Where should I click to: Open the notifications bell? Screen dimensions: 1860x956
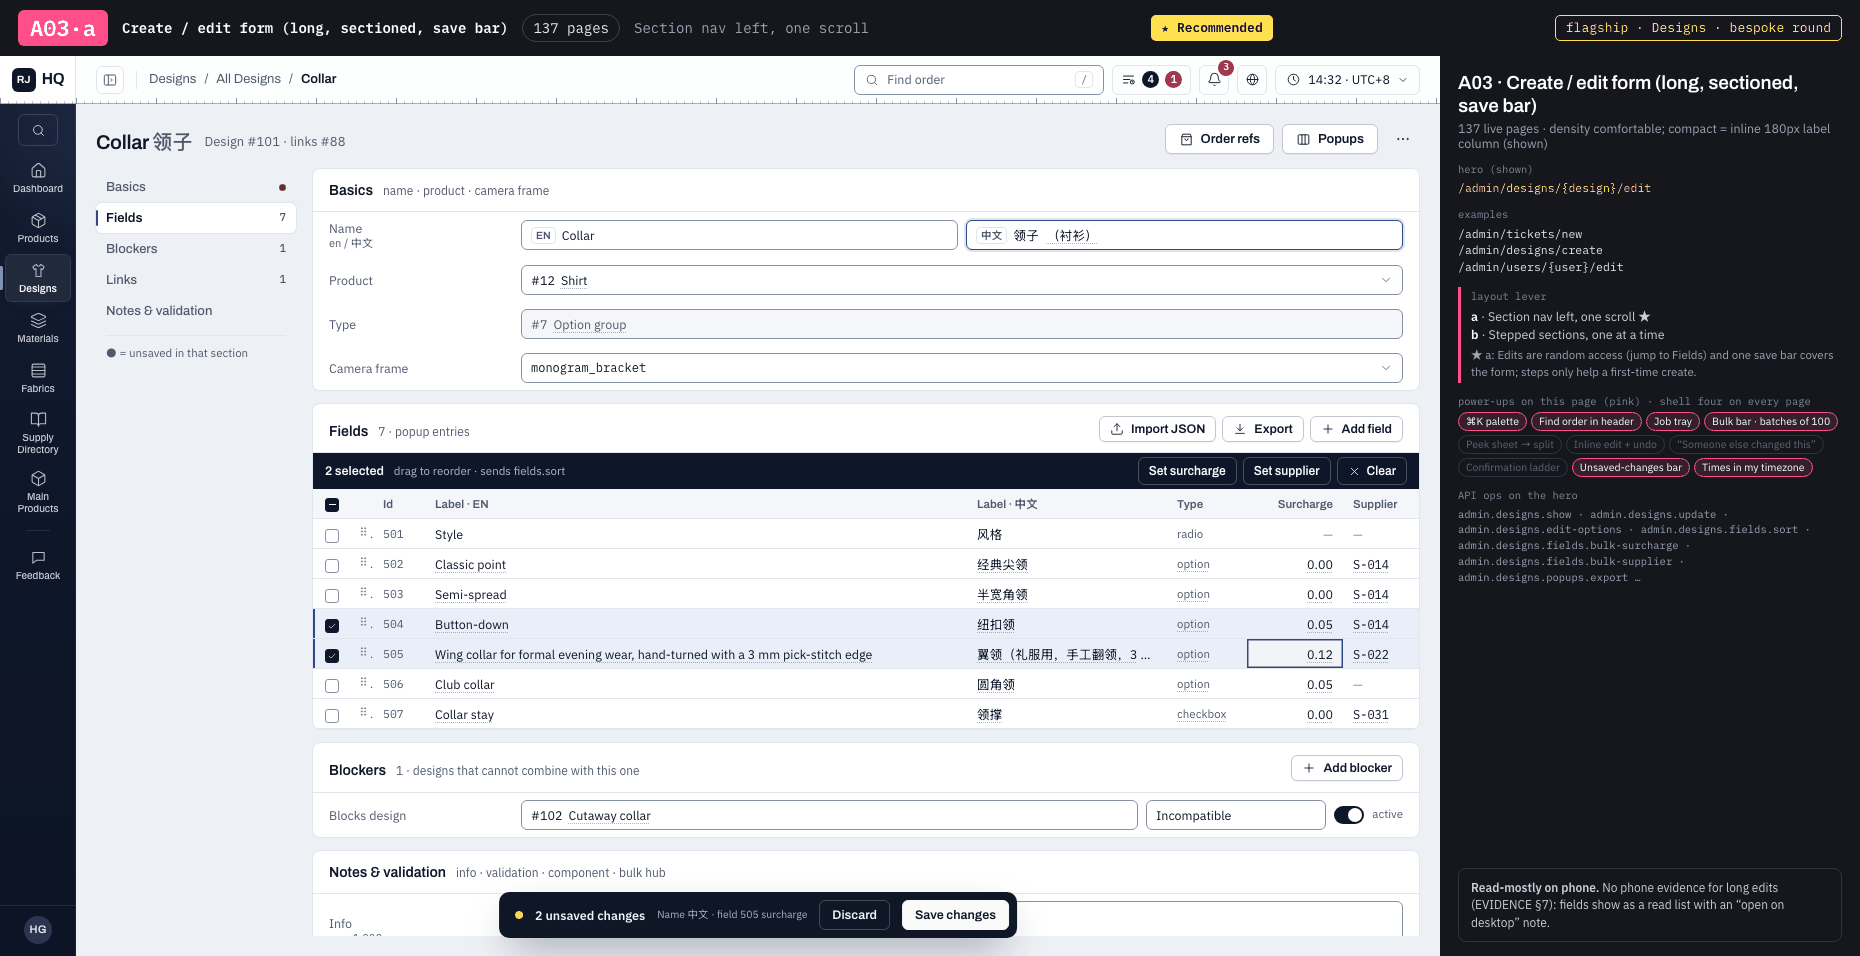click(x=1214, y=79)
